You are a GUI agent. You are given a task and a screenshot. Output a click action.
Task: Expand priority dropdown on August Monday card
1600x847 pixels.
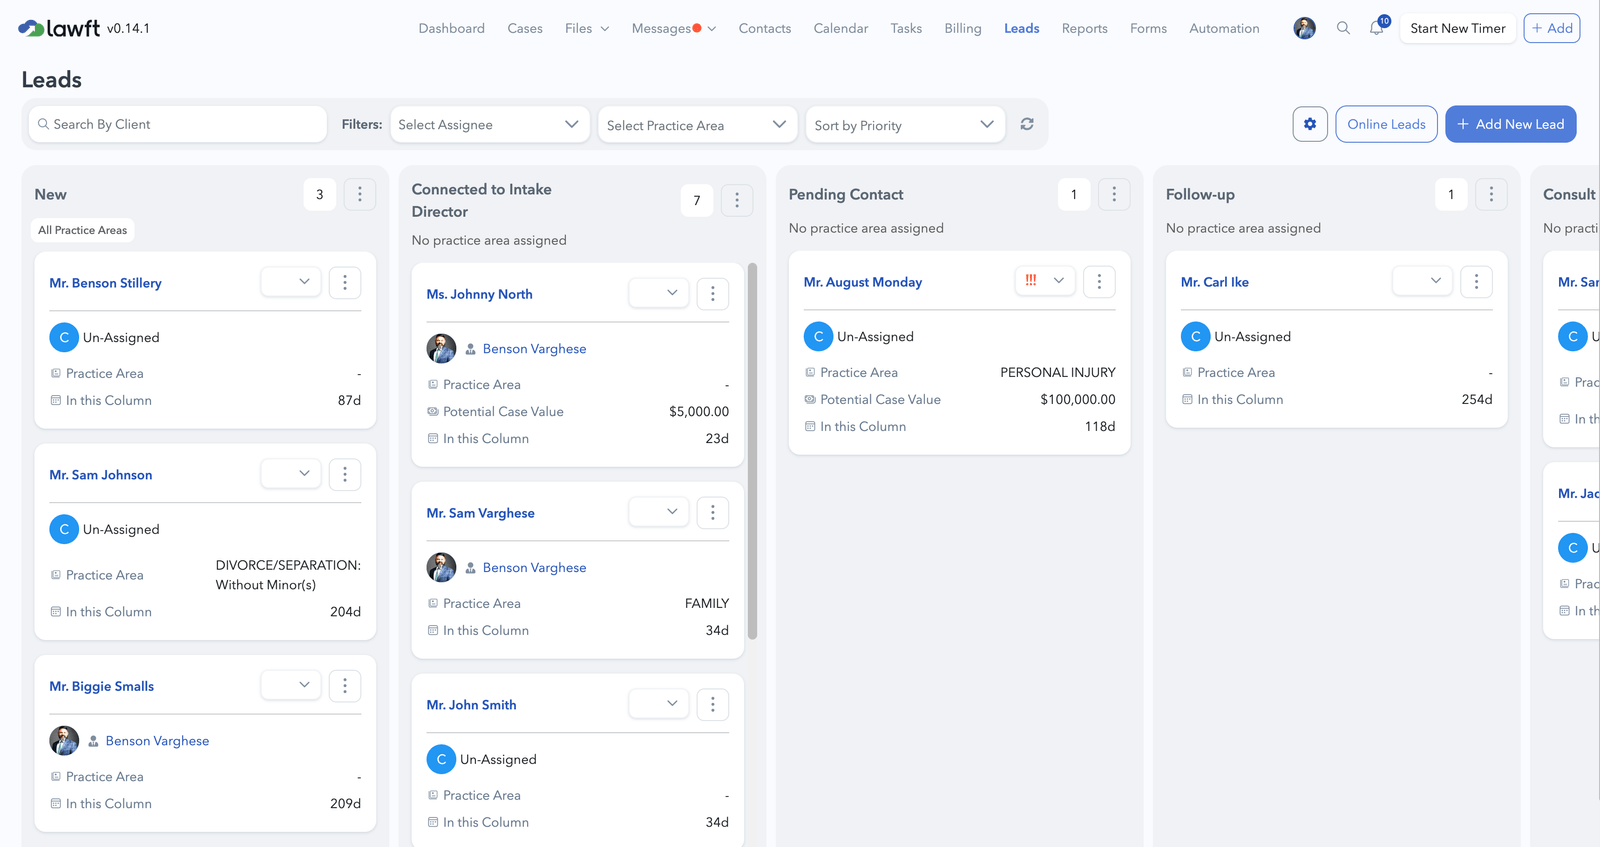coord(1045,281)
